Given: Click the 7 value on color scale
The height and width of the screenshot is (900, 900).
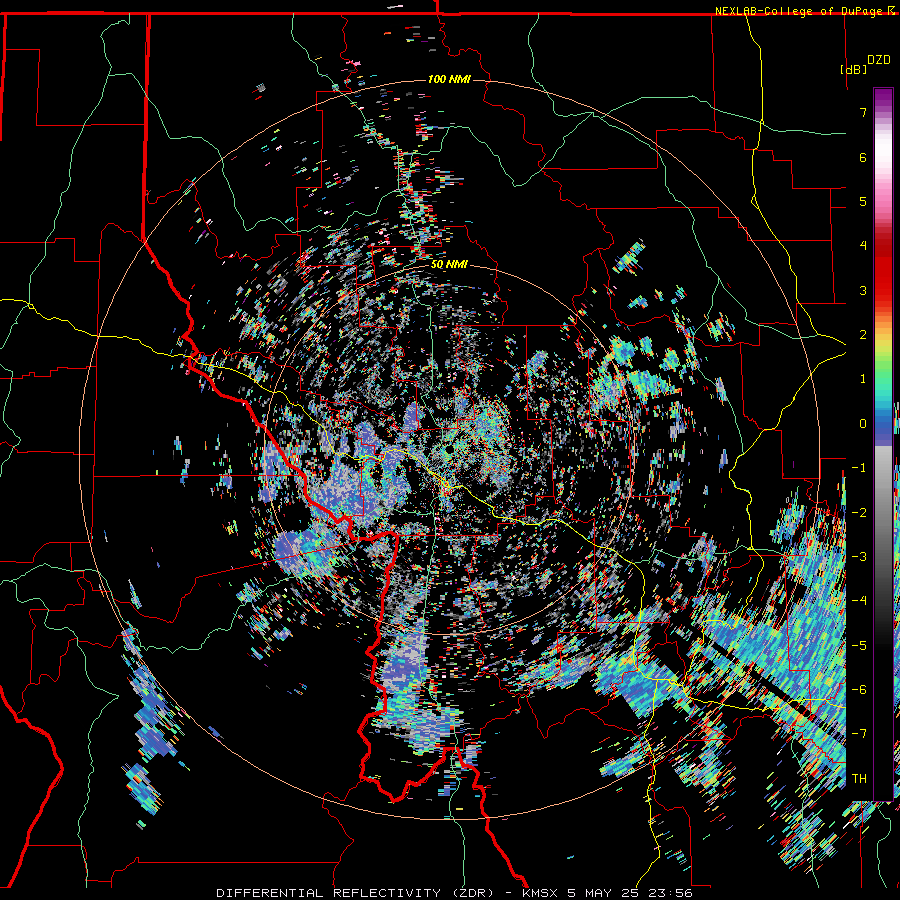Looking at the screenshot, I should coord(863,112).
